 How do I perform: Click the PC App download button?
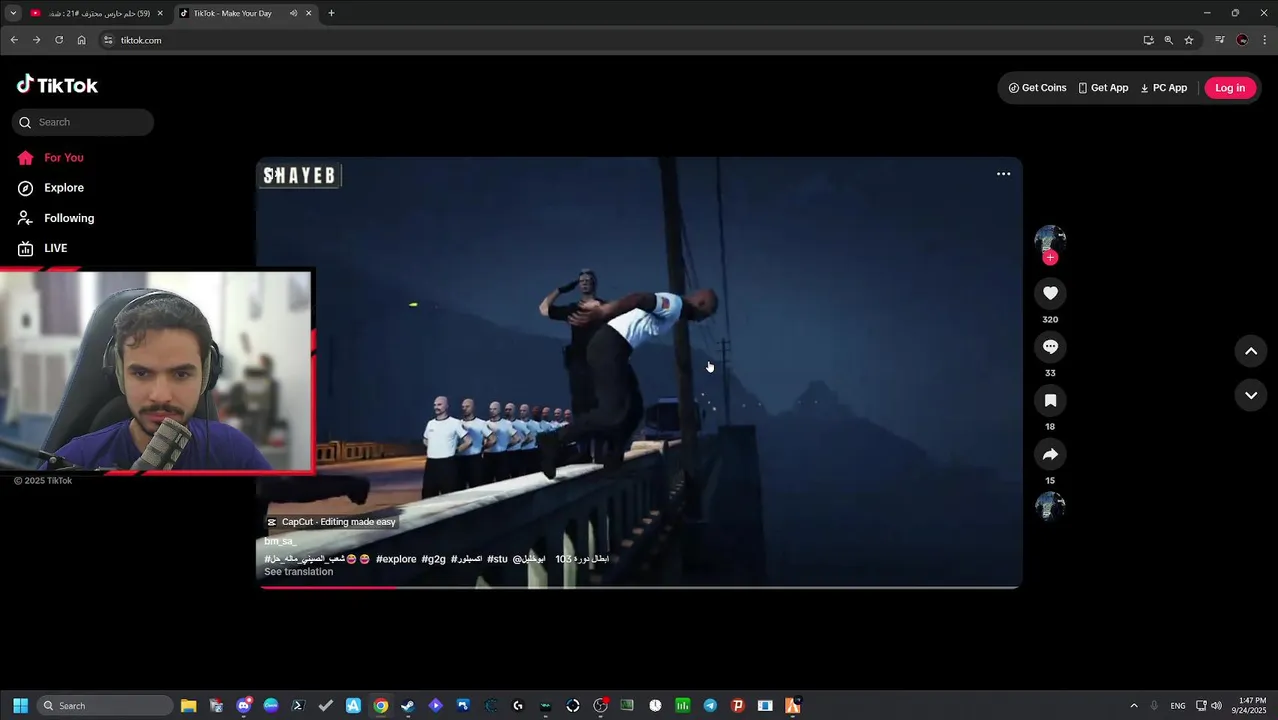[x=1163, y=88]
